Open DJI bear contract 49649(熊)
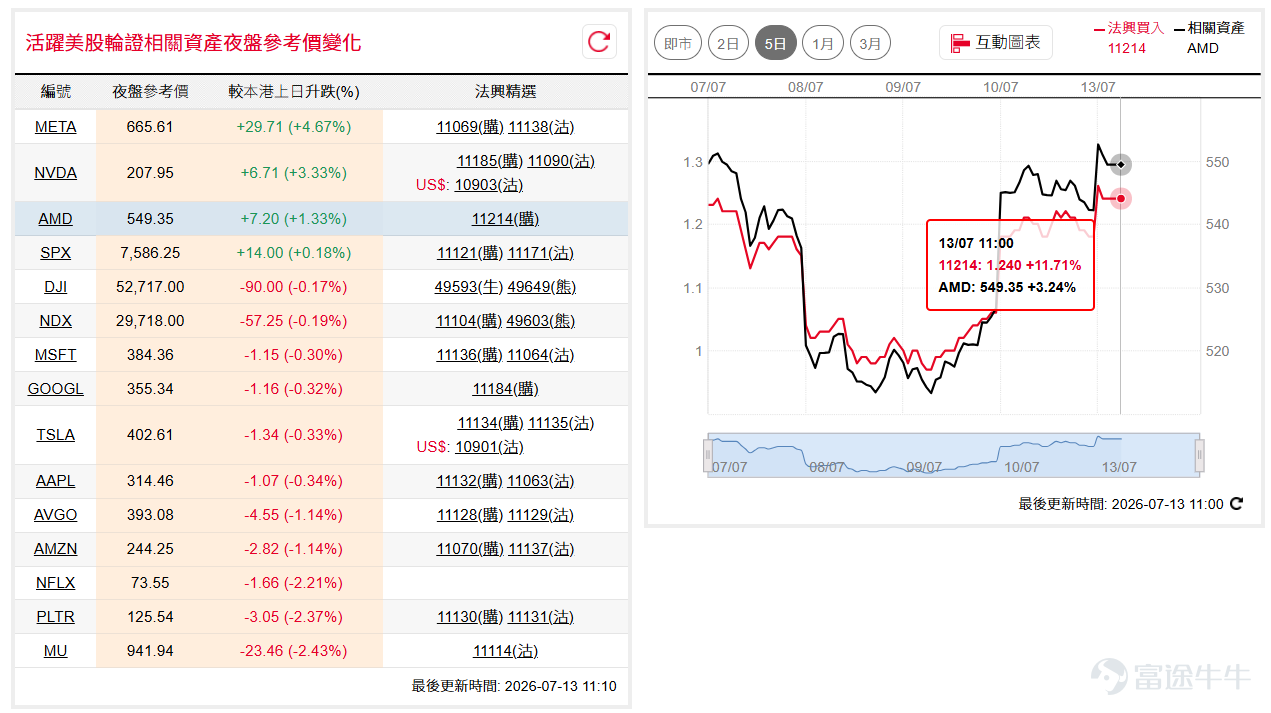Viewport: 1271px width, 713px height. pyautogui.click(x=542, y=287)
